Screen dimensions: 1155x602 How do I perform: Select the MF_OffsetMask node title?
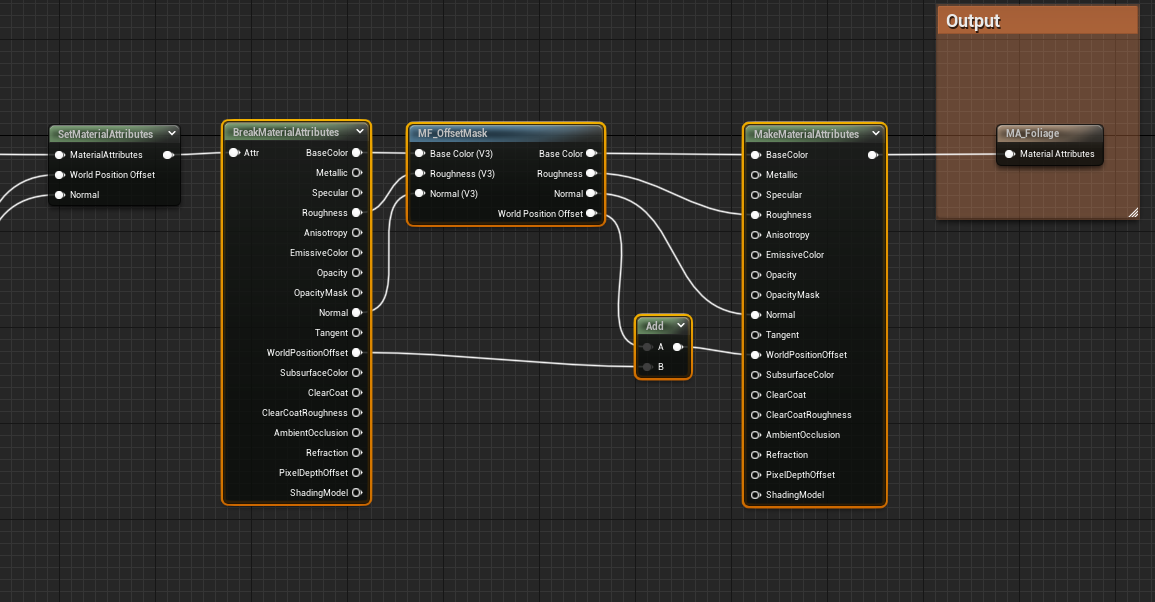pyautogui.click(x=452, y=133)
